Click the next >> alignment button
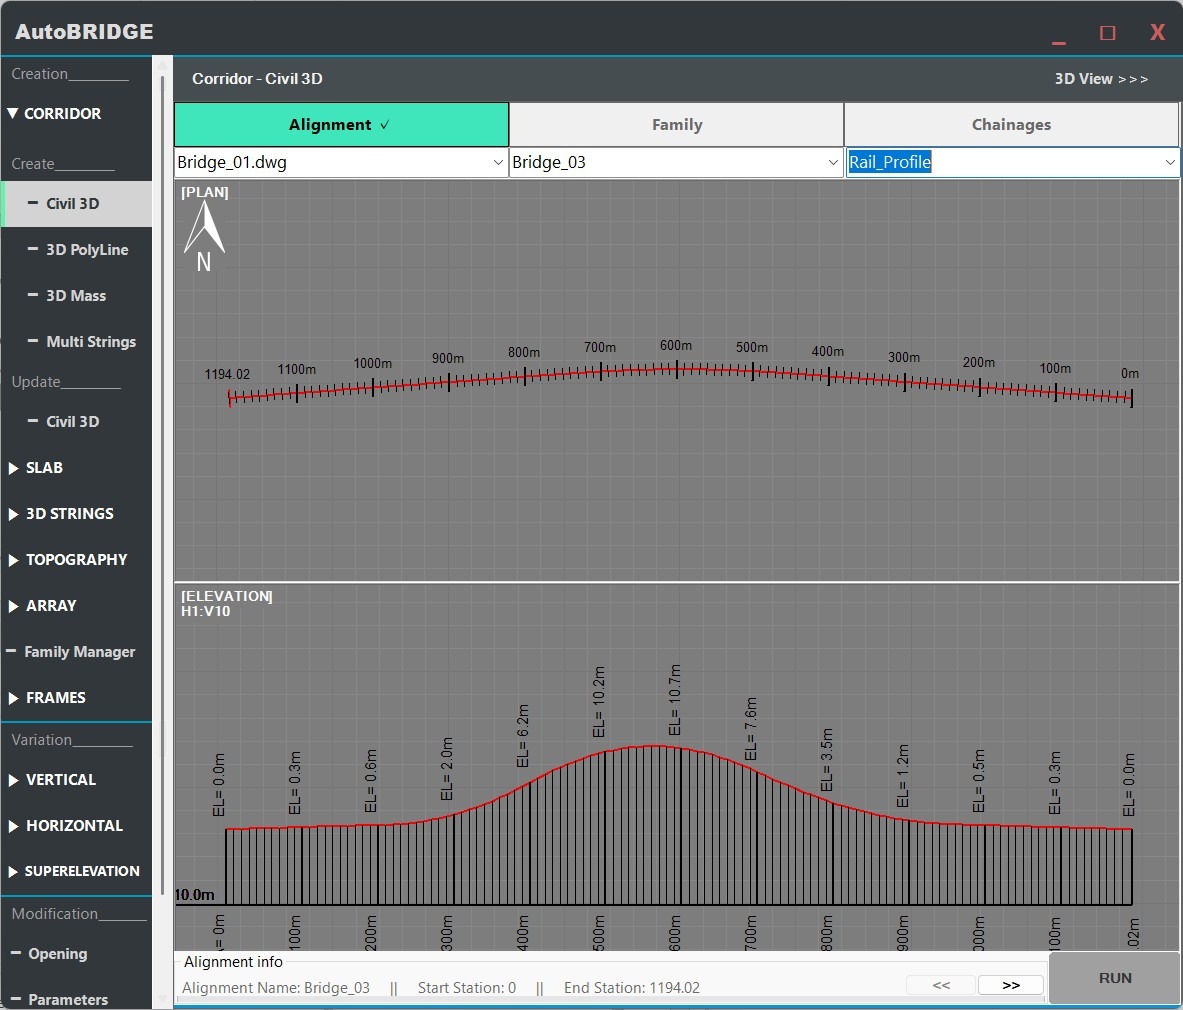This screenshot has width=1183, height=1010. pyautogui.click(x=1010, y=986)
